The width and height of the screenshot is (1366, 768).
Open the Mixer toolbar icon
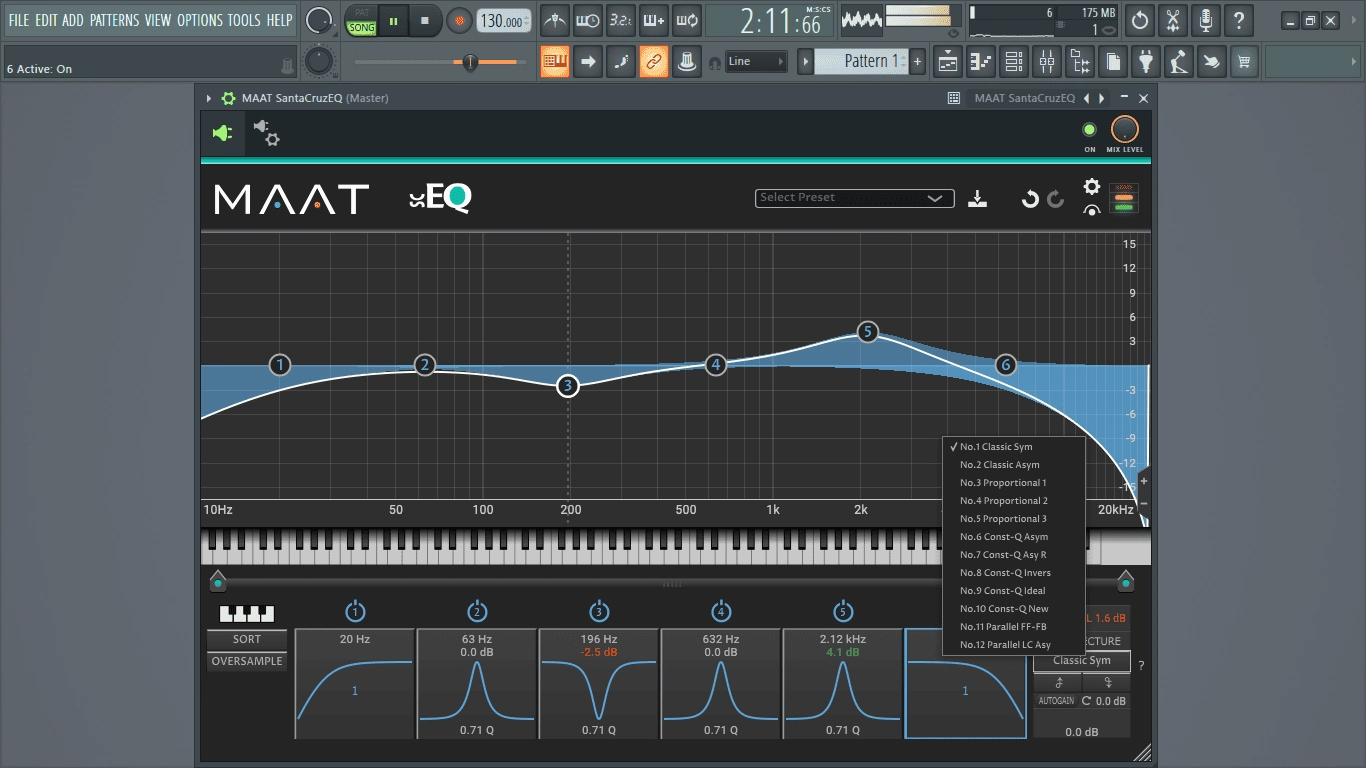pos(1047,61)
